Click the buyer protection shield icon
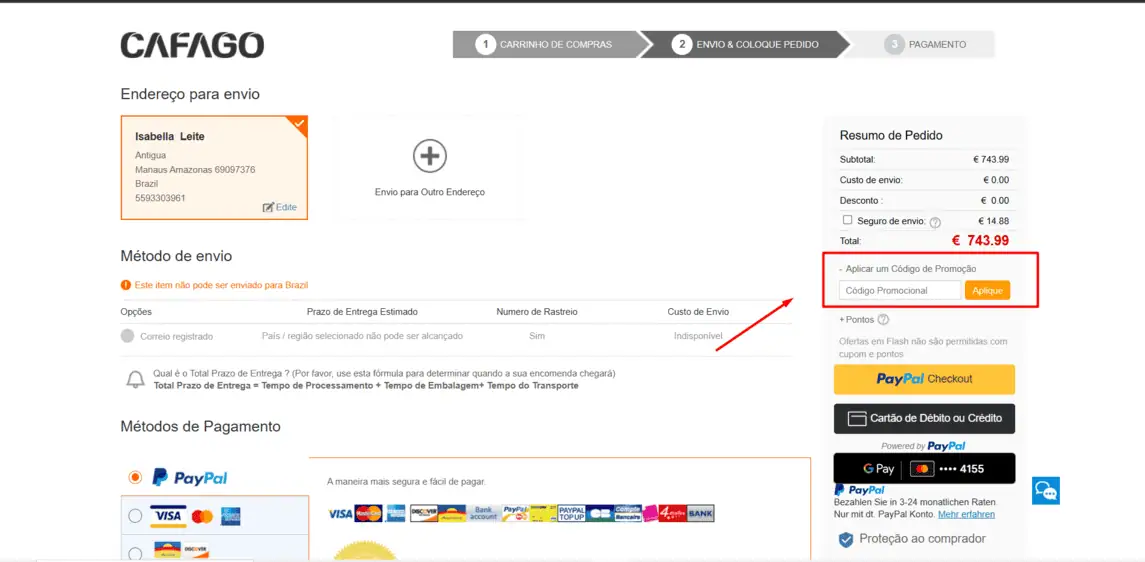1145x562 pixels. point(846,539)
